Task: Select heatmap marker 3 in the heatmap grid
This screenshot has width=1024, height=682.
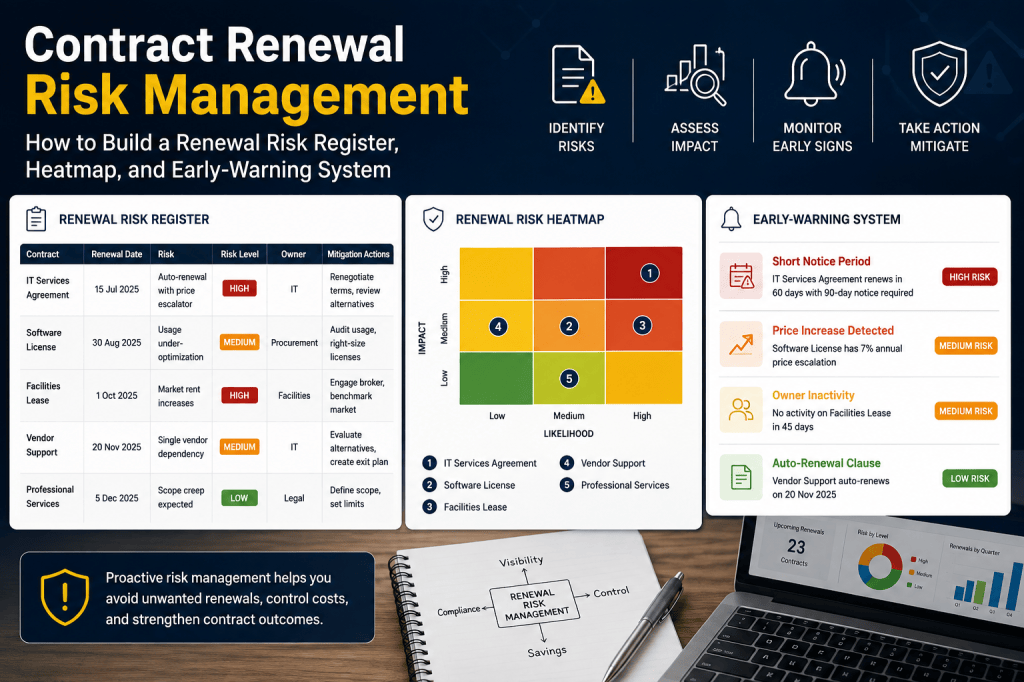Action: click(642, 325)
